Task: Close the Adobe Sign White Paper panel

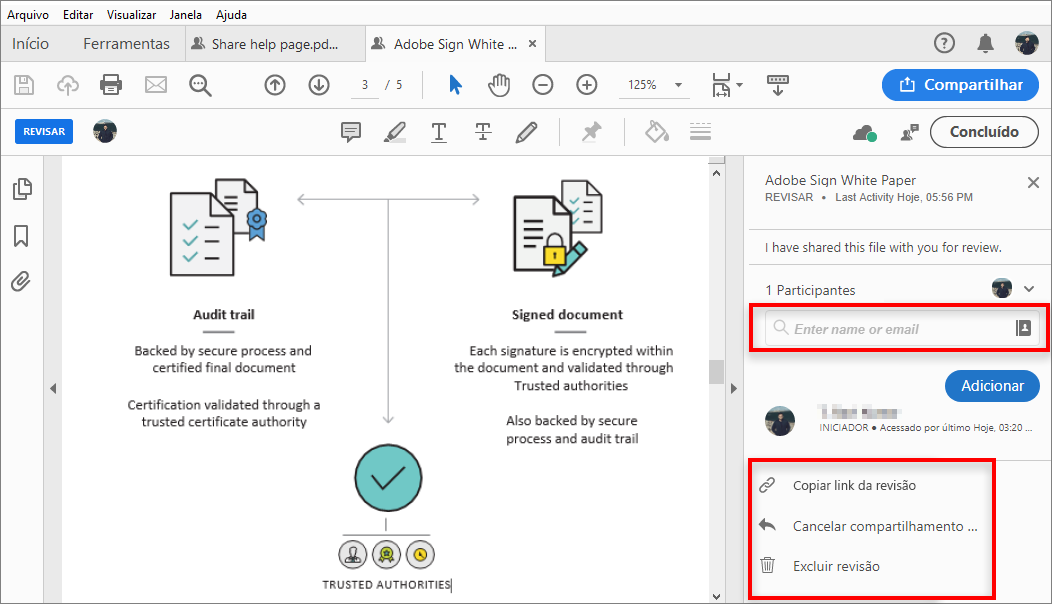Action: (1033, 183)
